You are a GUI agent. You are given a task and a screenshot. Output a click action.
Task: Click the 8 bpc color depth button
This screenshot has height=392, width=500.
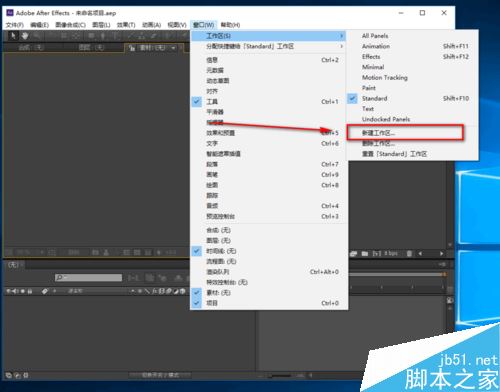pos(391,254)
